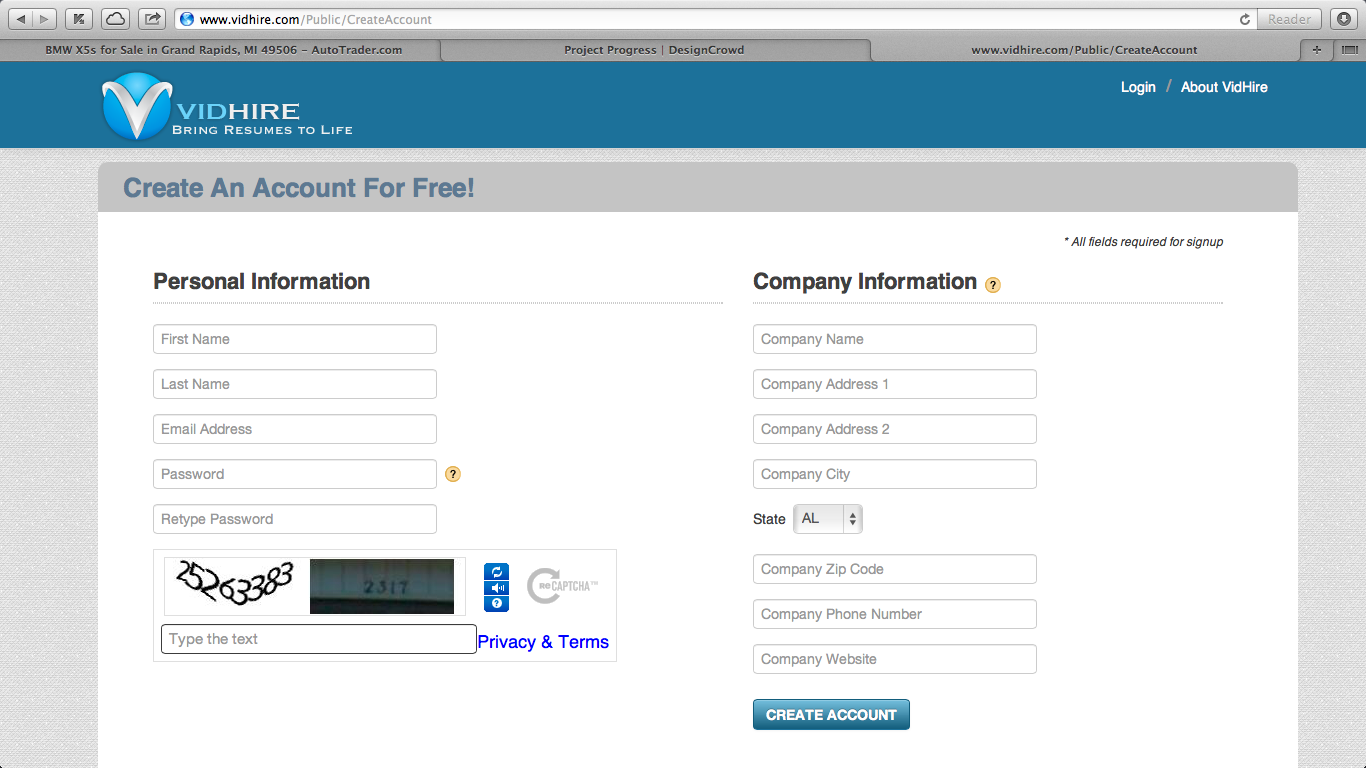Click the help icon beside Password field
The image size is (1366, 768).
(453, 474)
